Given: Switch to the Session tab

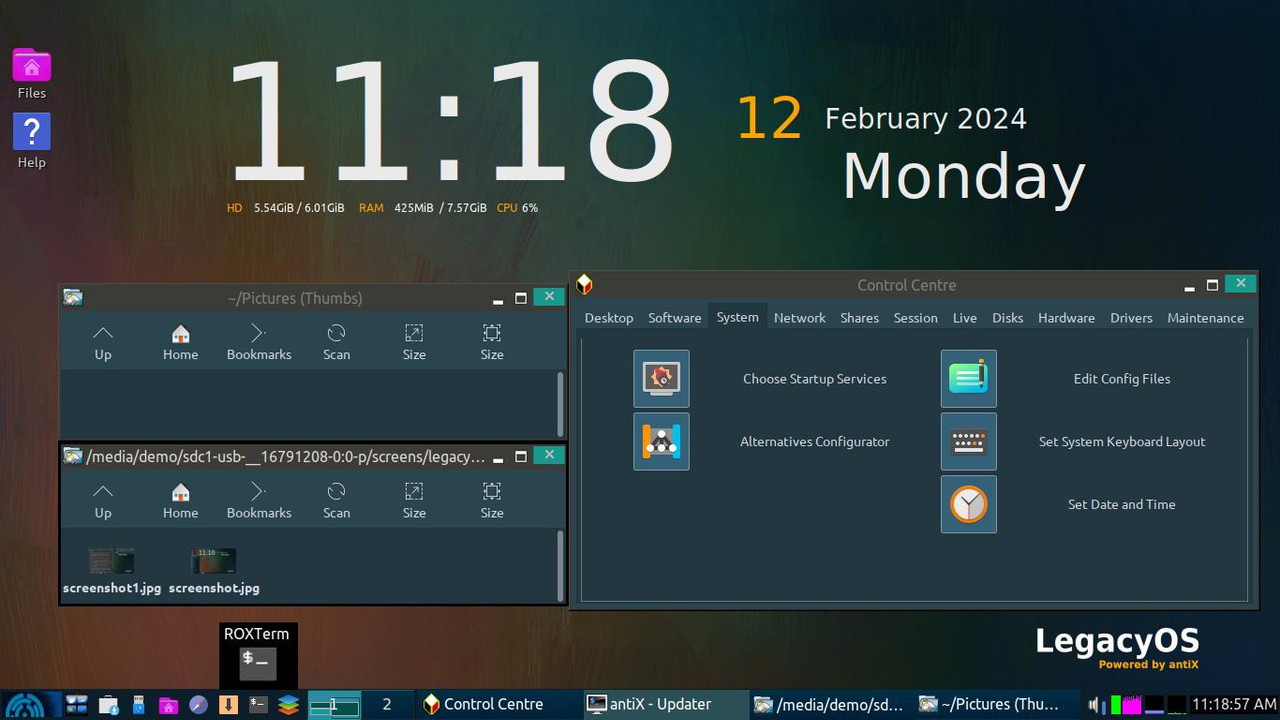Looking at the screenshot, I should coord(916,318).
